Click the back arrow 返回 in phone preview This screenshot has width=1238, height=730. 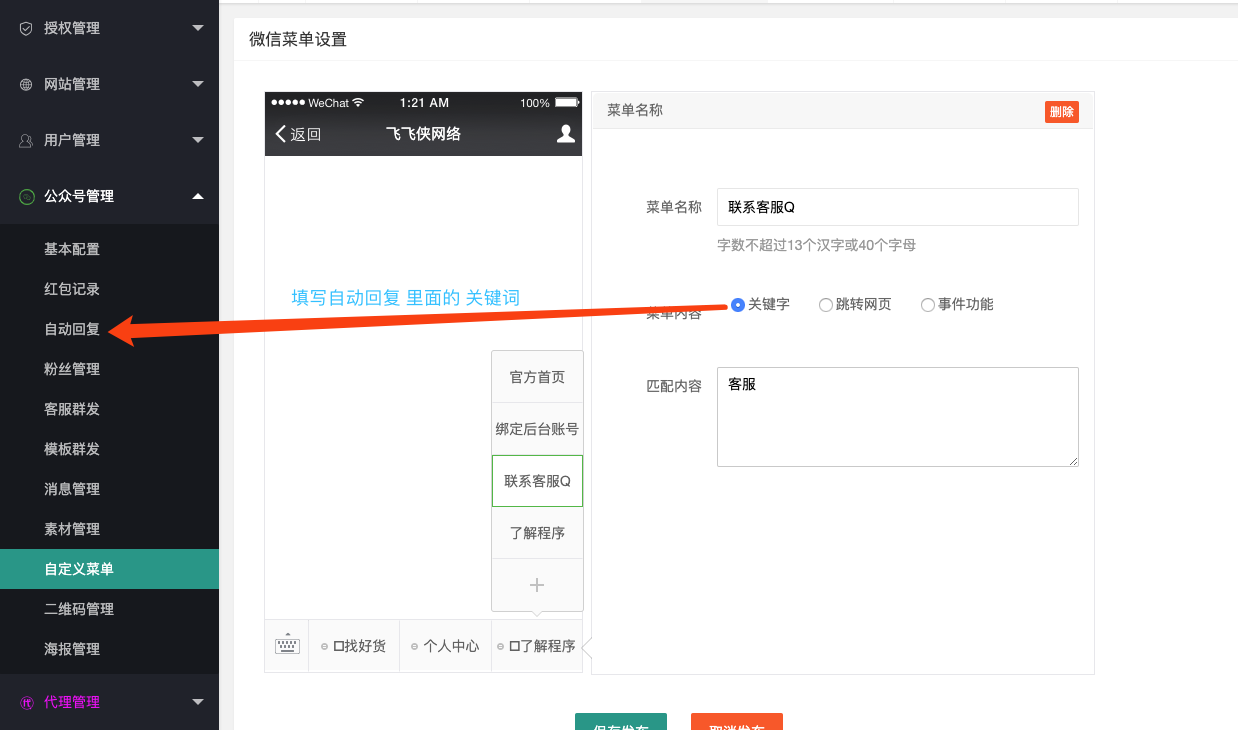pyautogui.click(x=298, y=134)
